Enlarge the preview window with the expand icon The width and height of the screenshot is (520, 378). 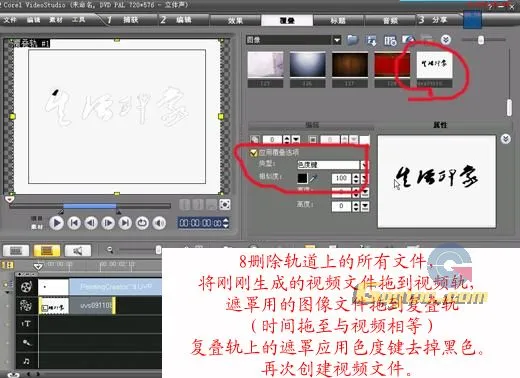pos(225,204)
